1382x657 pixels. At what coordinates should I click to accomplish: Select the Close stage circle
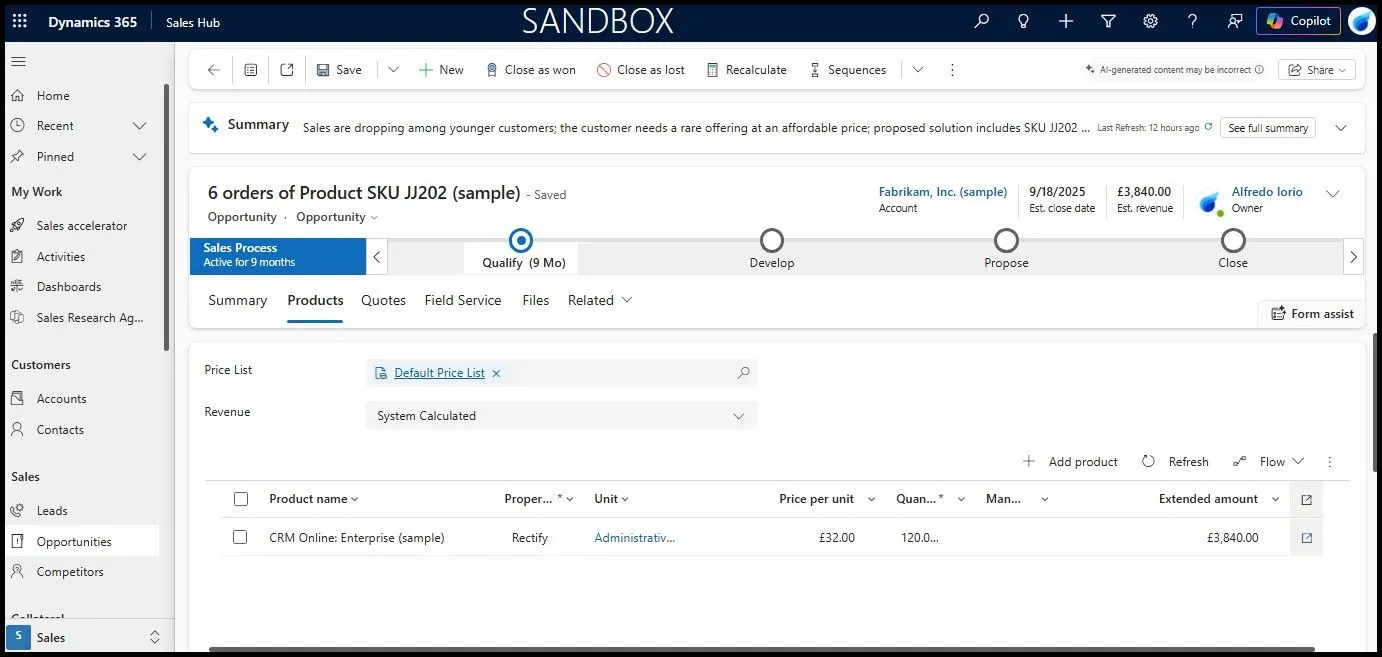click(x=1233, y=240)
